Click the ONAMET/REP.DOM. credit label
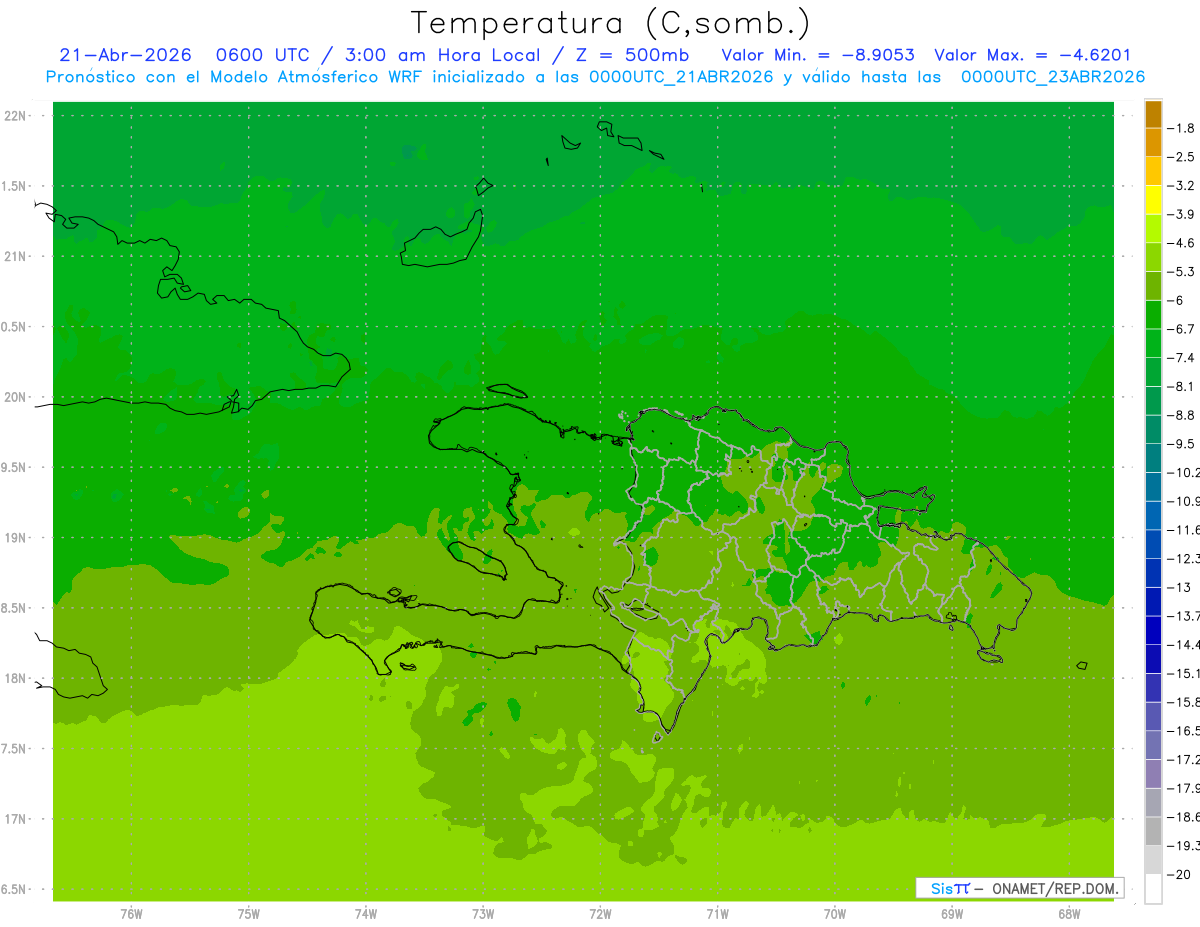 point(1054,888)
